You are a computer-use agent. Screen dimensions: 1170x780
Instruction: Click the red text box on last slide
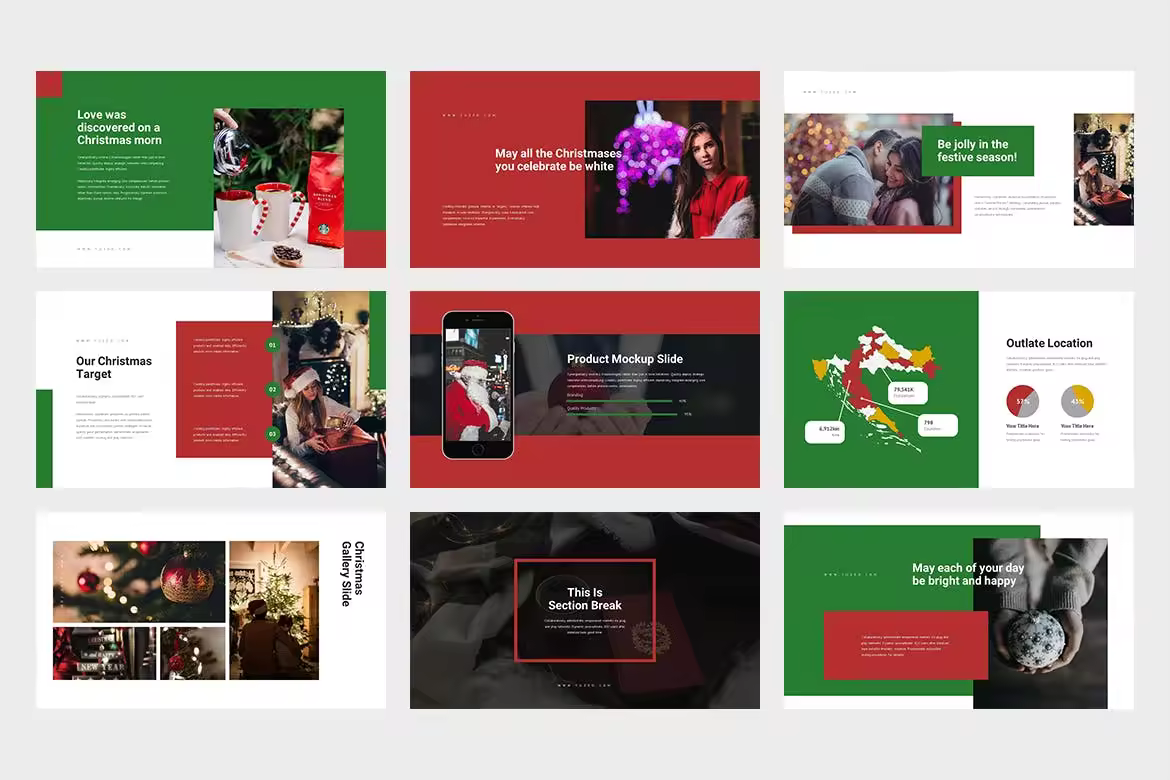905,645
